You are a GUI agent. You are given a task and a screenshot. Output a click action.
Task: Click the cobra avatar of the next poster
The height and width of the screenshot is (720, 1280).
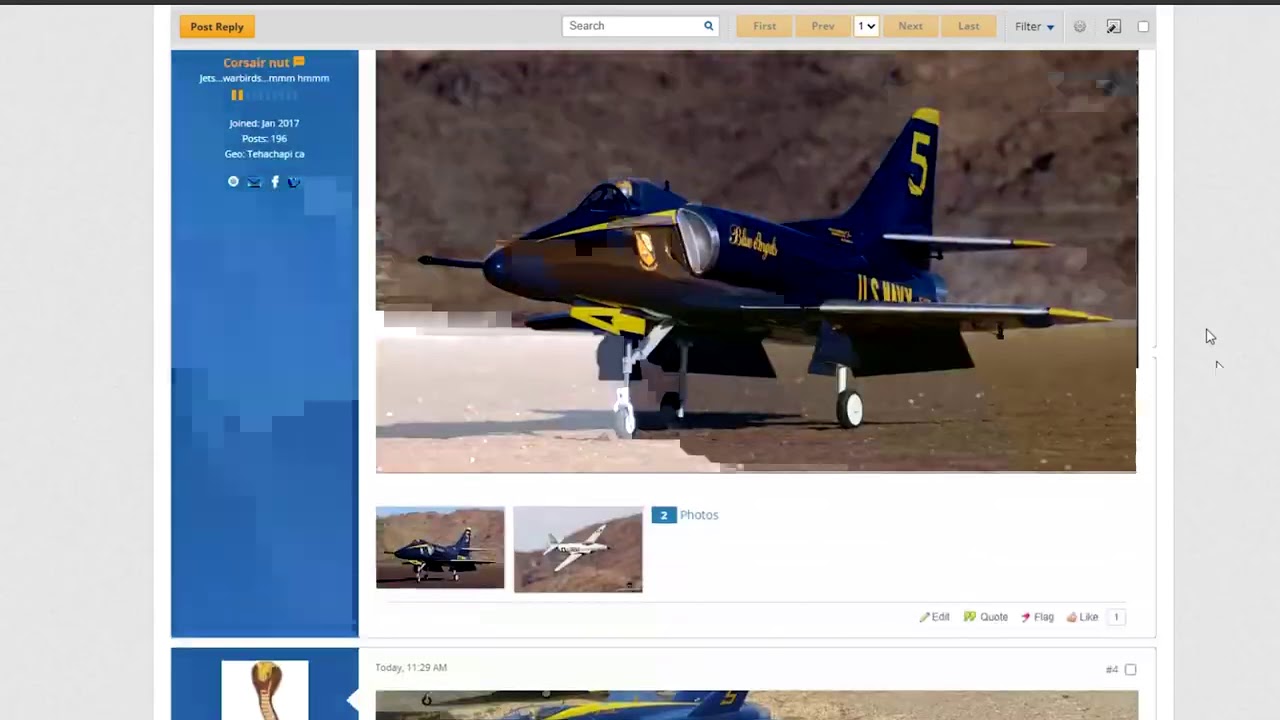click(265, 690)
